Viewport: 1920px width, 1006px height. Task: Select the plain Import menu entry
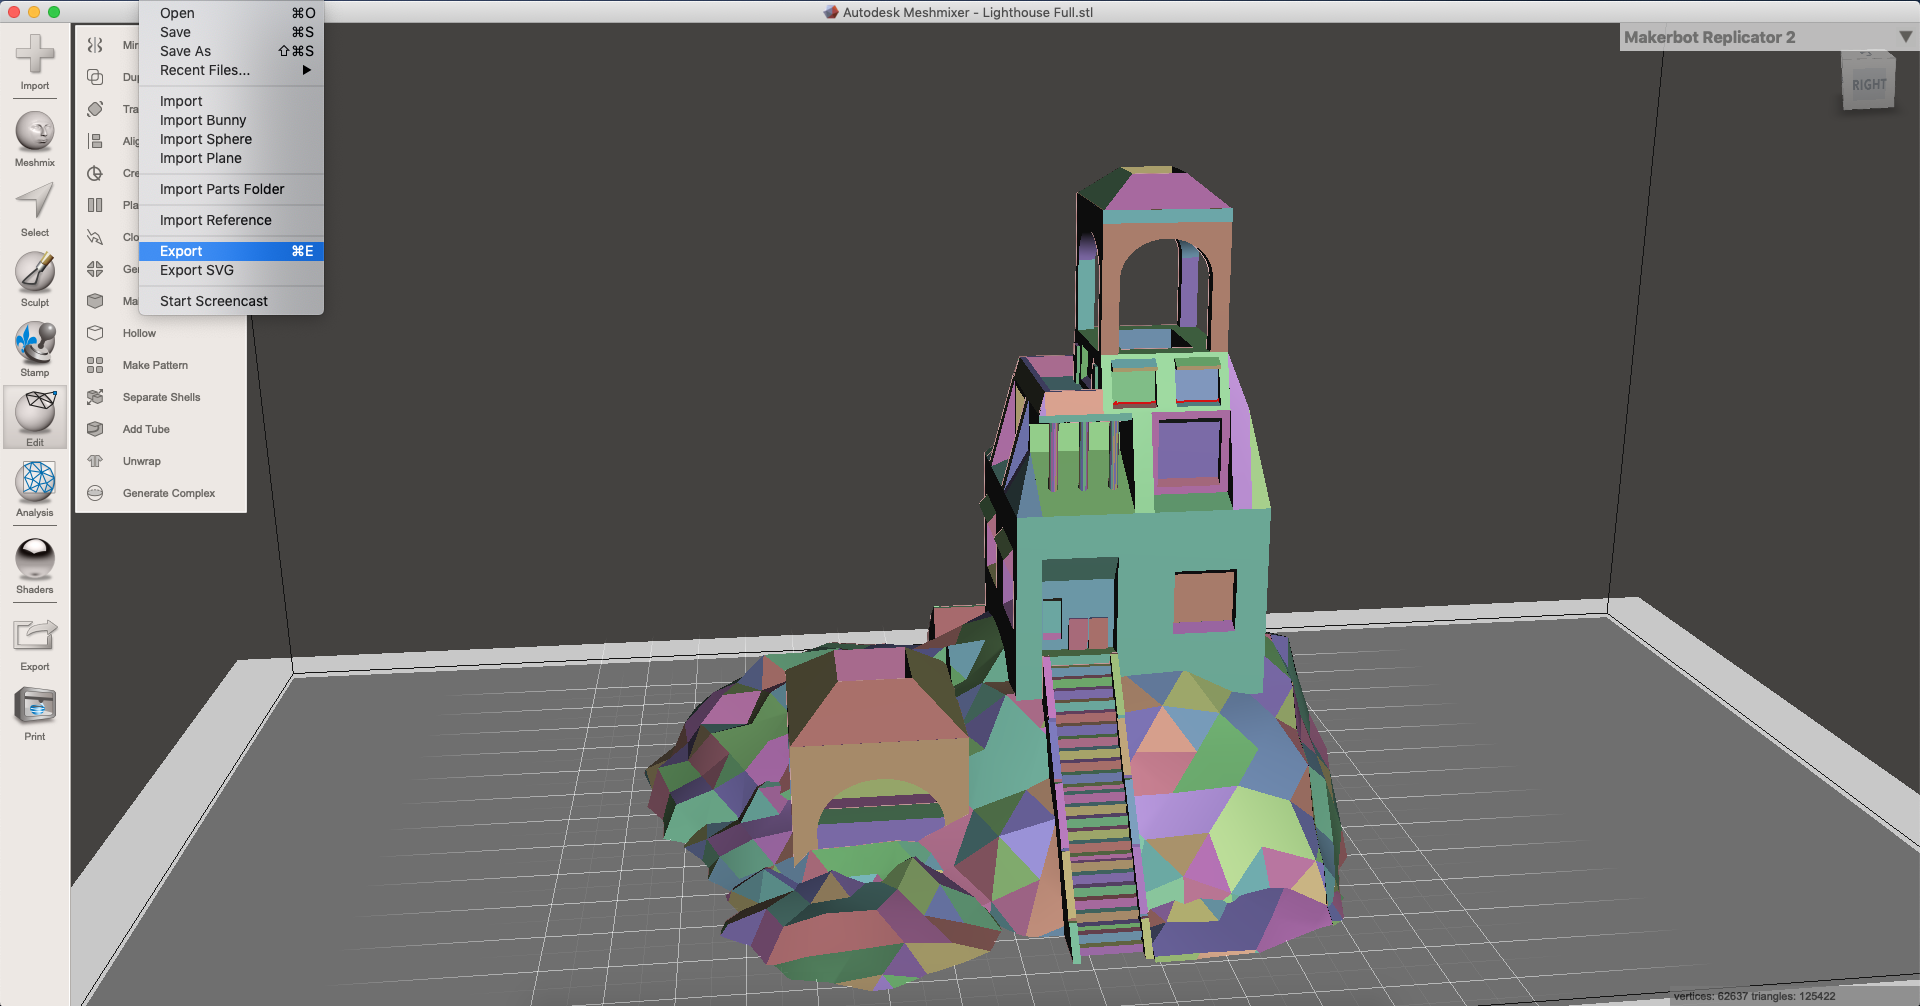click(231, 101)
